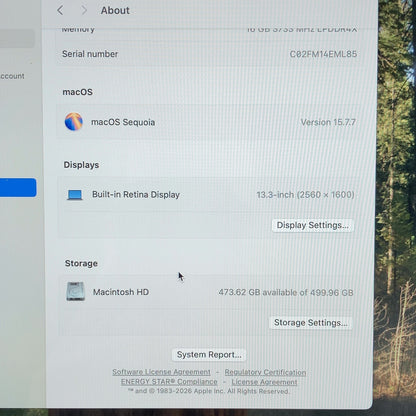Click the Macintosh HD drive icon
The width and height of the screenshot is (416, 416).
pyautogui.click(x=76, y=291)
